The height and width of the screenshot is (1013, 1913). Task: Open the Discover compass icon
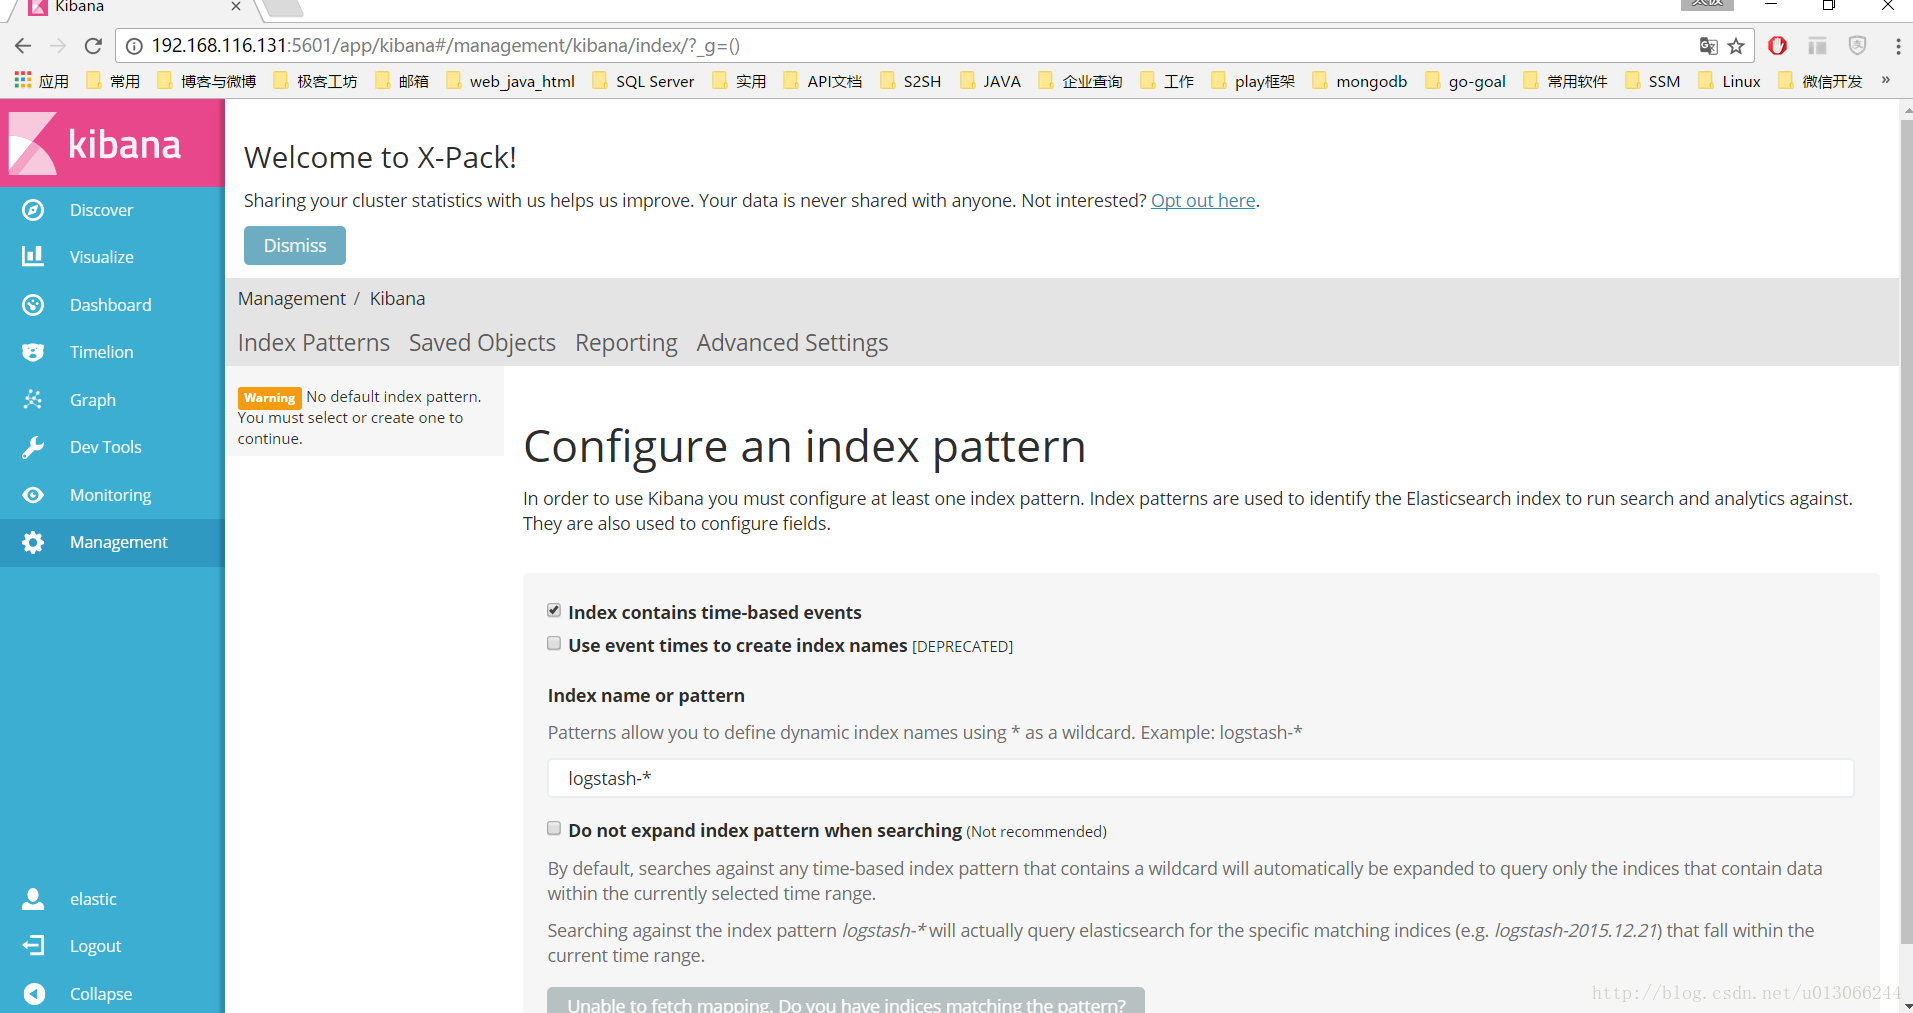click(33, 210)
